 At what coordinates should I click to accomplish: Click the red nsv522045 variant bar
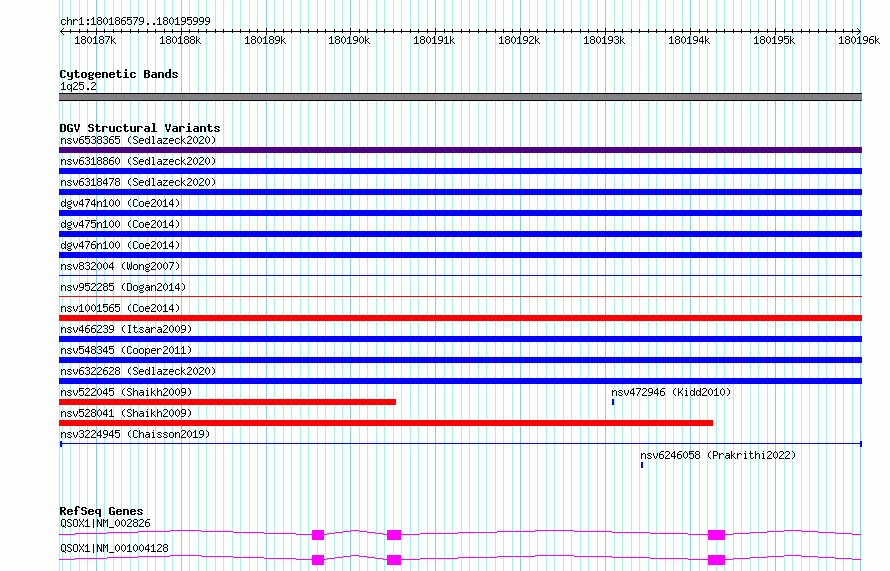coord(228,402)
